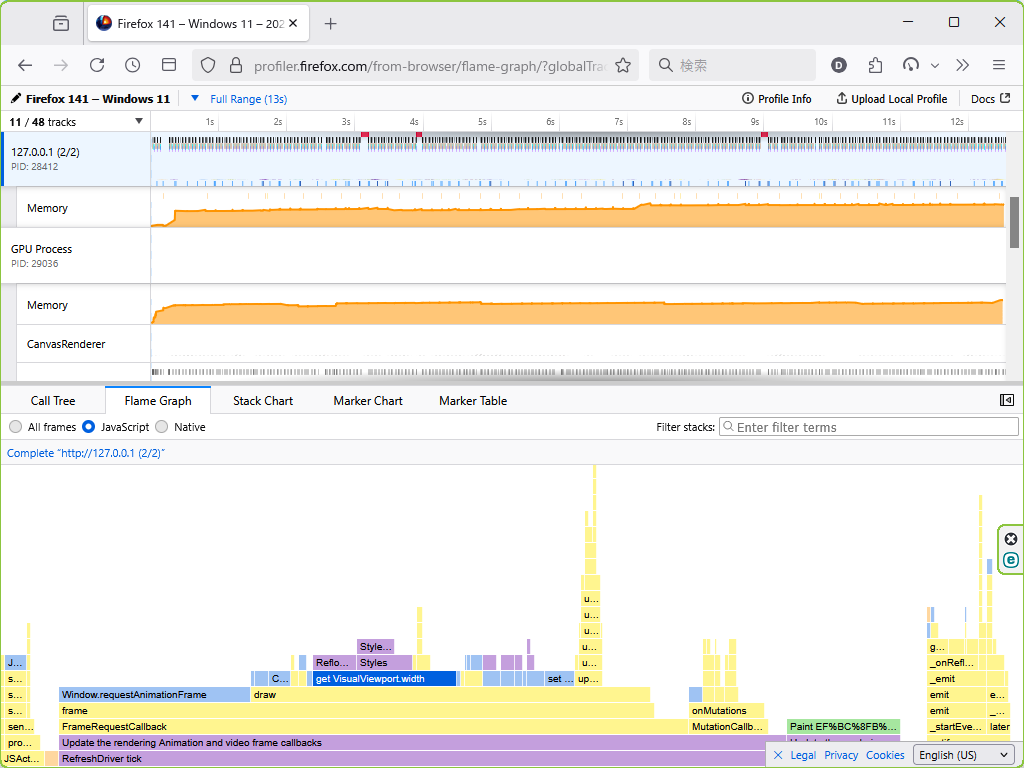Close the side floating widget X
The width and height of the screenshot is (1024, 768).
point(1010,539)
